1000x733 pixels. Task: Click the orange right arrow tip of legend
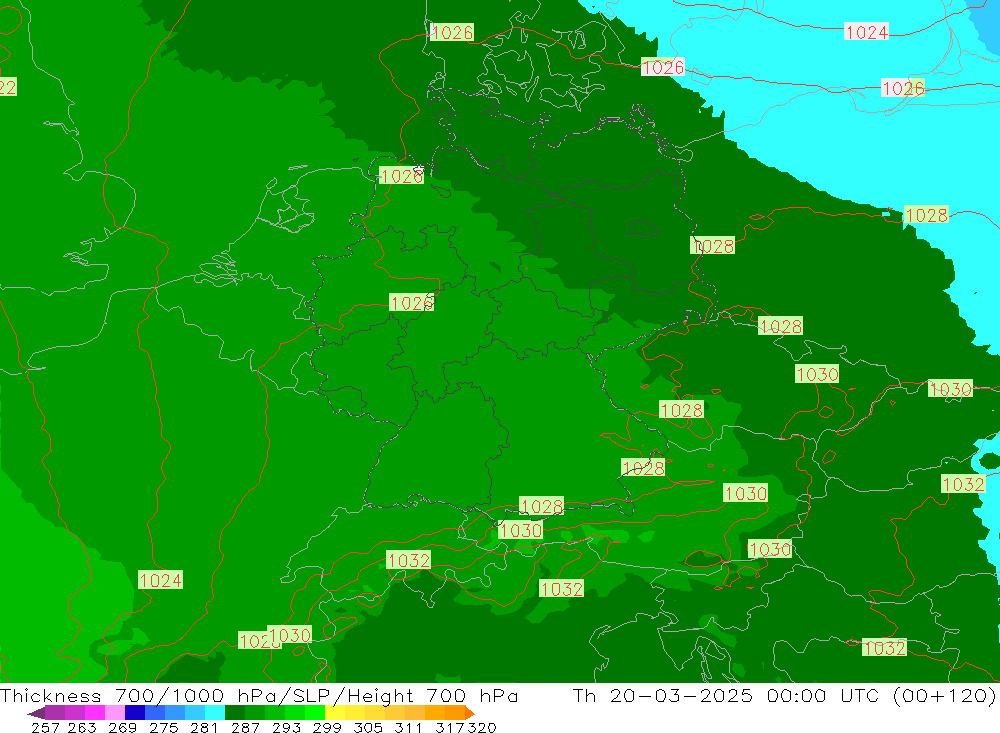point(469,713)
